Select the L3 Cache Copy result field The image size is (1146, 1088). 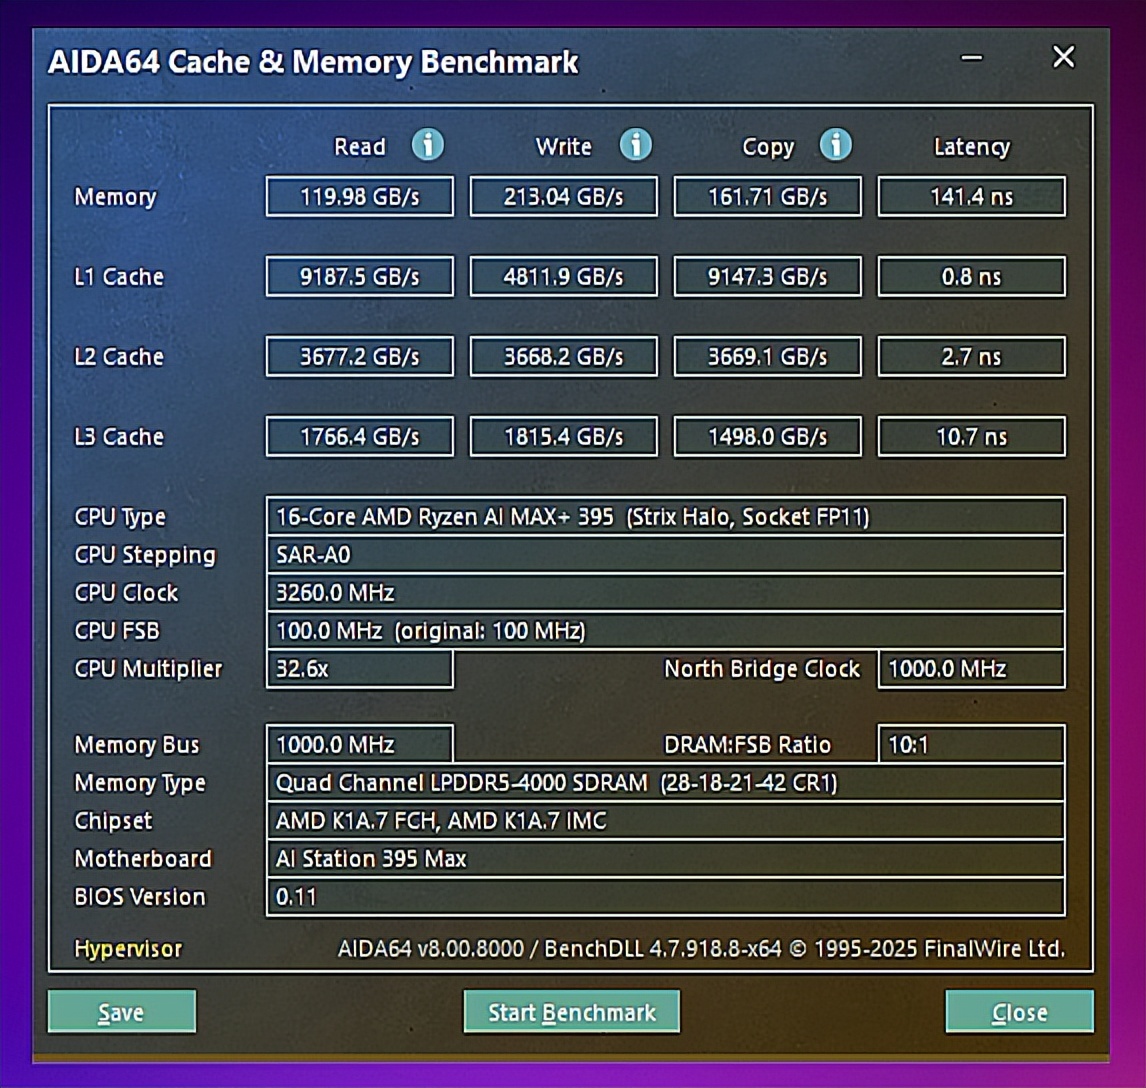[767, 436]
